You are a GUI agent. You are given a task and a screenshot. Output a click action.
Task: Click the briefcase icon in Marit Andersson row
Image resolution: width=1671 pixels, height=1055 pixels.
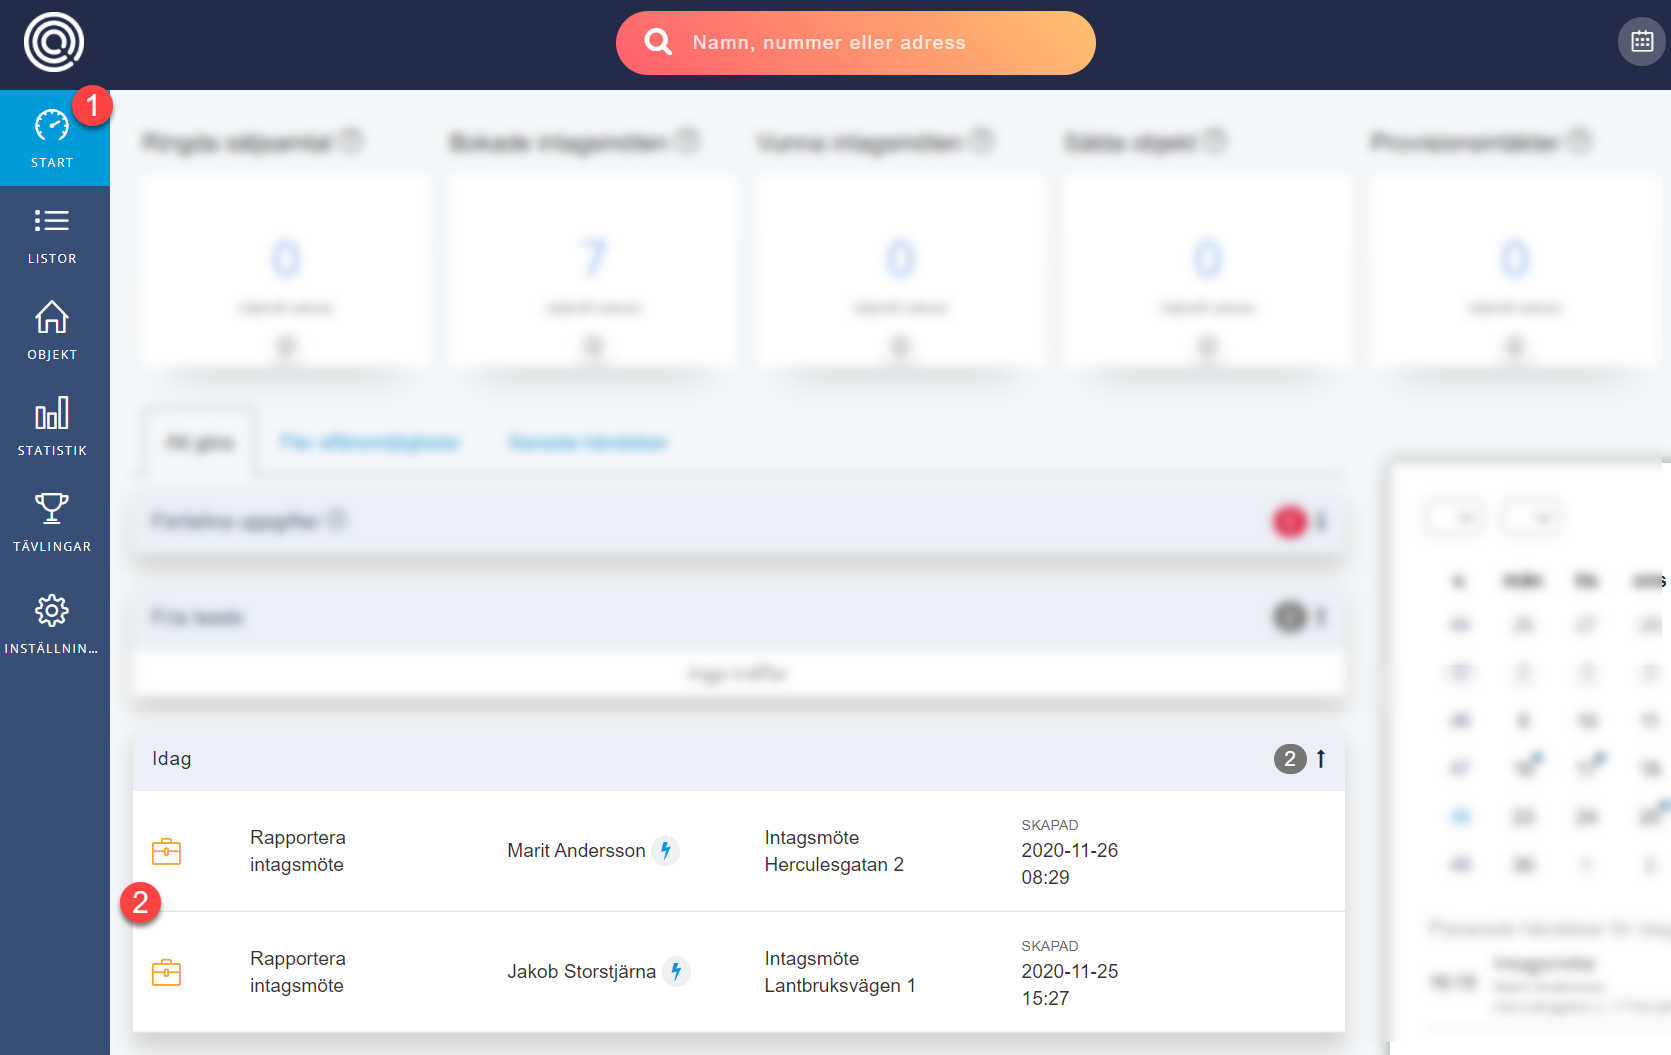tap(166, 851)
